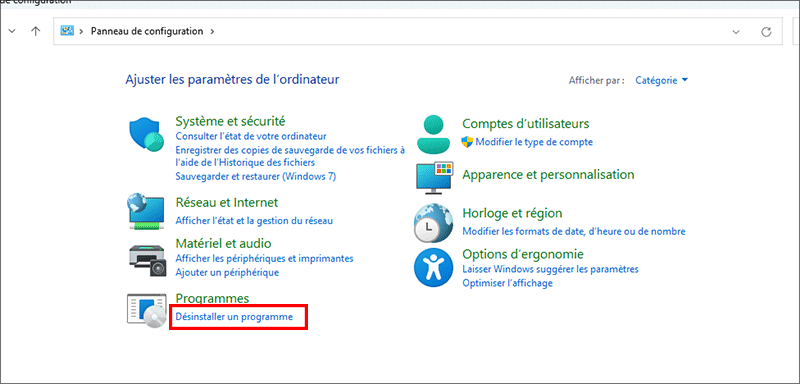Open Apparence et personnalisation category
The height and width of the screenshot is (384, 800).
(548, 174)
